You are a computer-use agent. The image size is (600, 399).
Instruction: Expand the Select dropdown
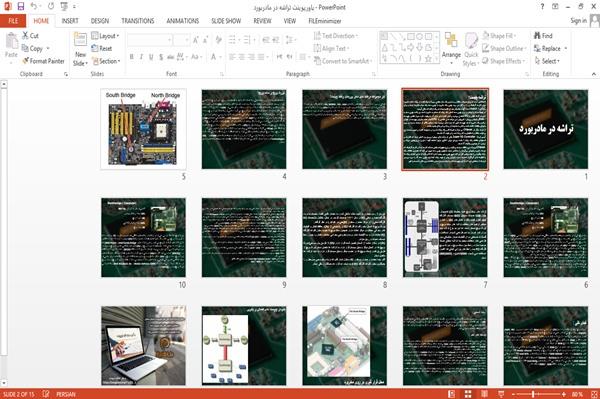[547, 61]
